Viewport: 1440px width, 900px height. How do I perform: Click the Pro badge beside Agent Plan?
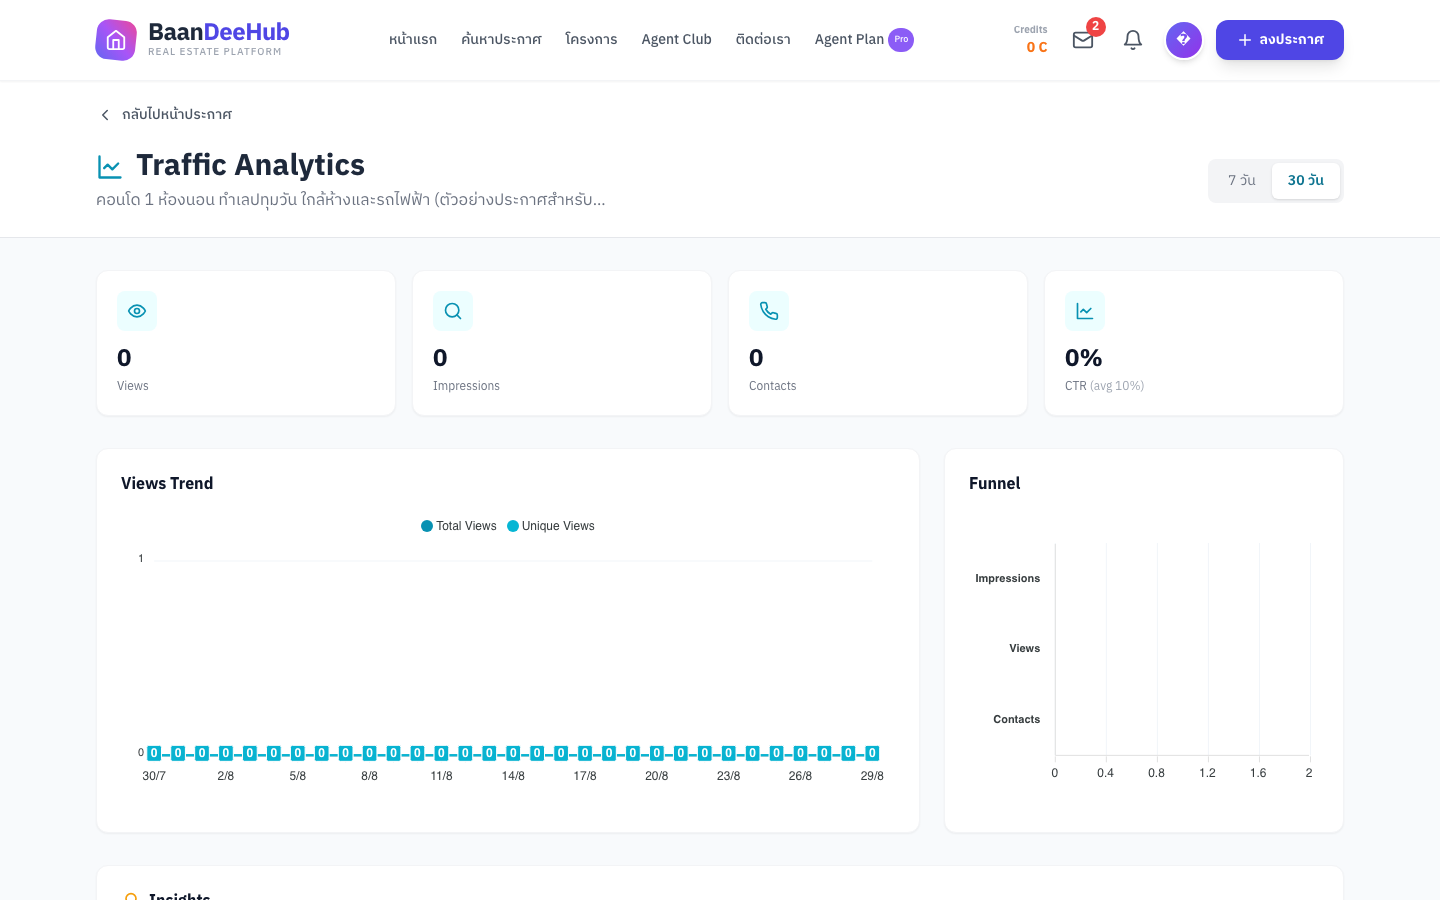click(901, 40)
